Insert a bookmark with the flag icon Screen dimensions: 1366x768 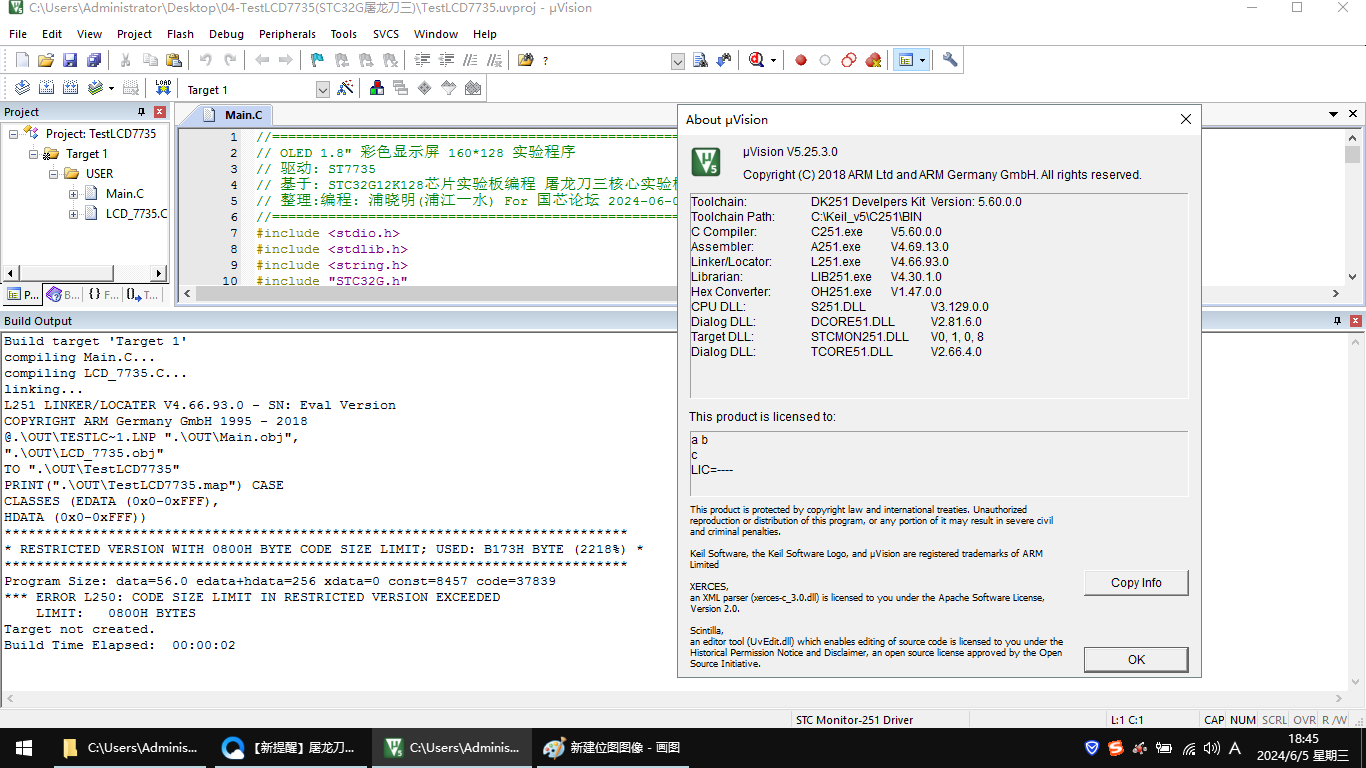[x=317, y=60]
